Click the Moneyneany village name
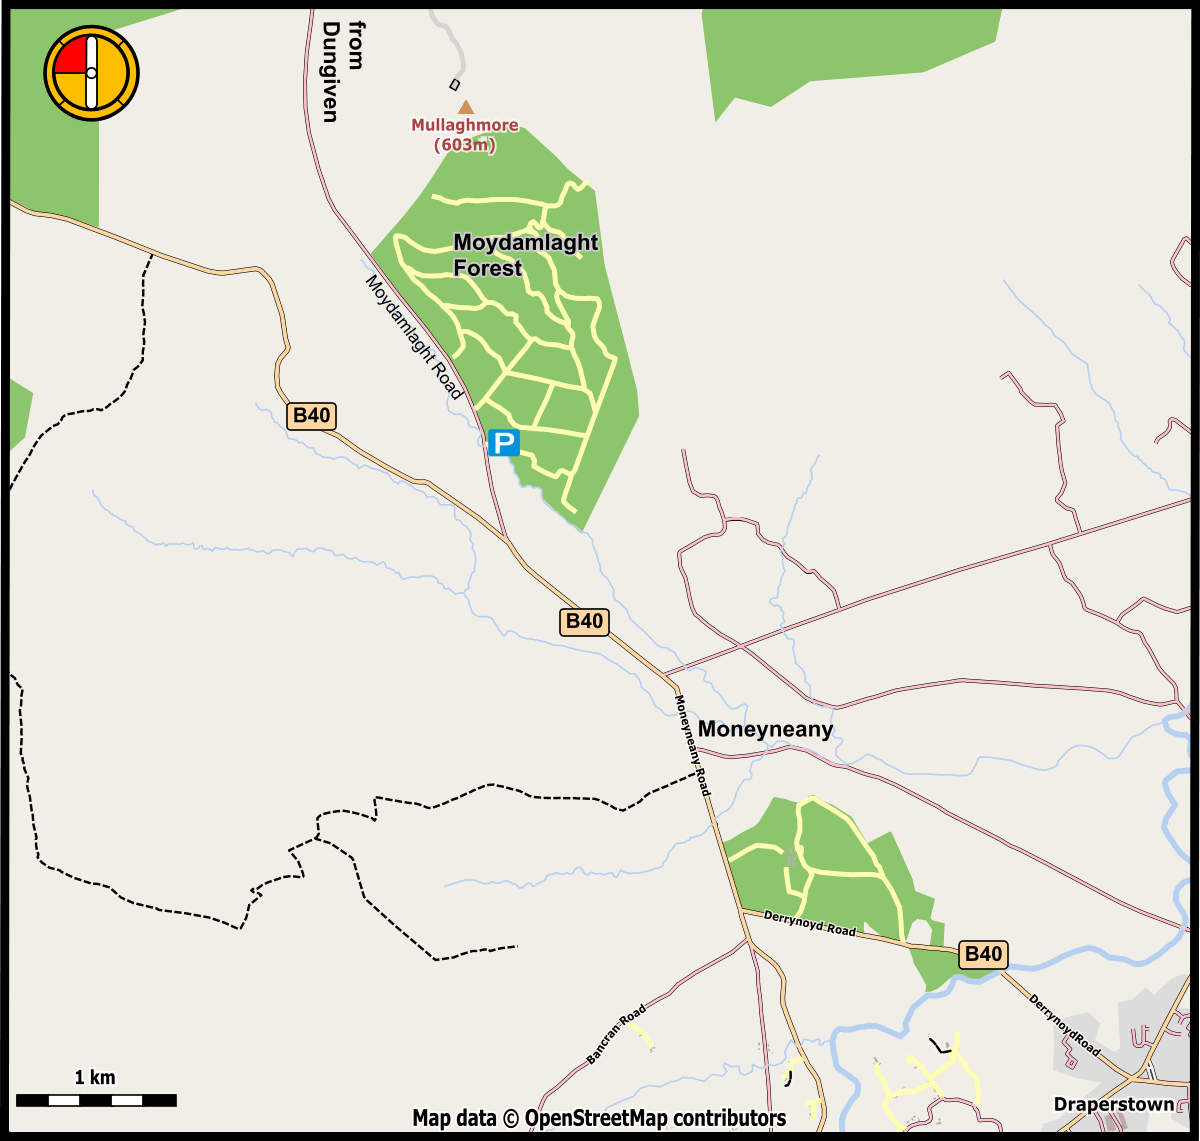1200x1141 pixels. 765,729
